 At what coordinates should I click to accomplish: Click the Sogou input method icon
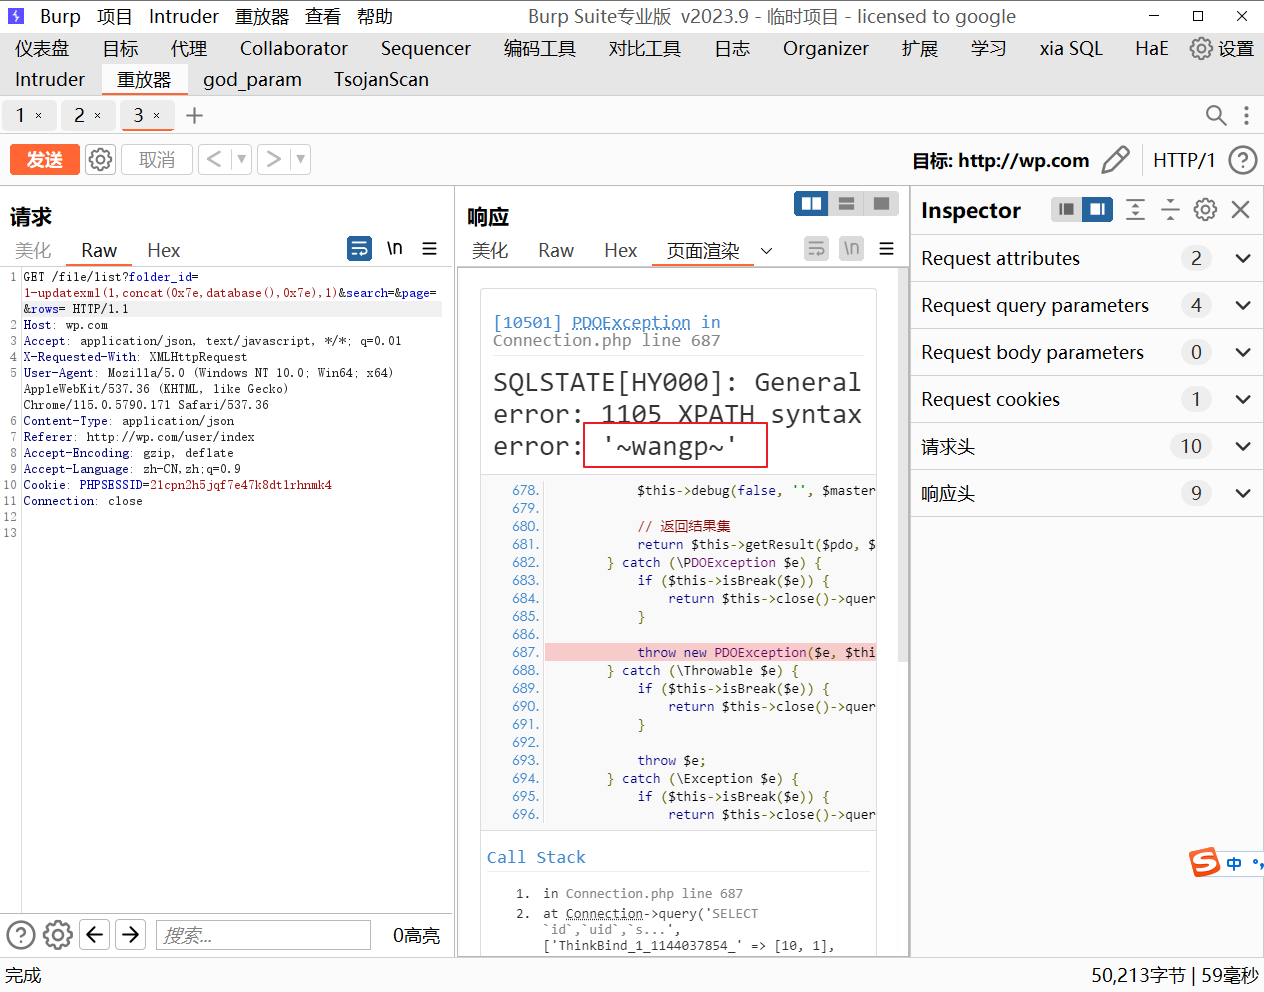1205,862
